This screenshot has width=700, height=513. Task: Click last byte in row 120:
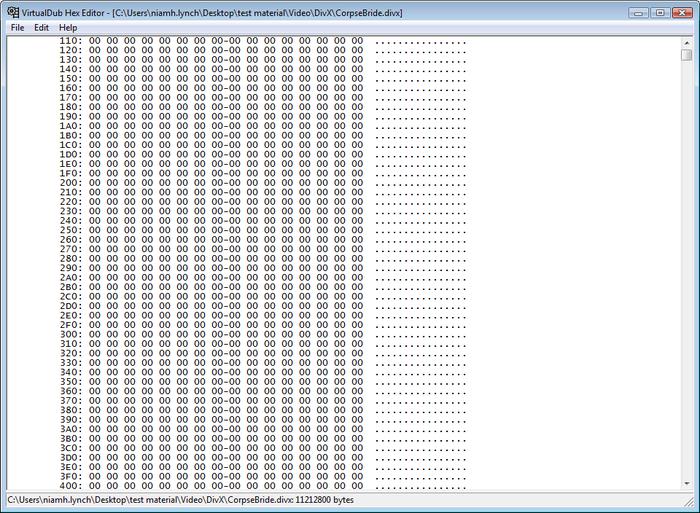357,50
